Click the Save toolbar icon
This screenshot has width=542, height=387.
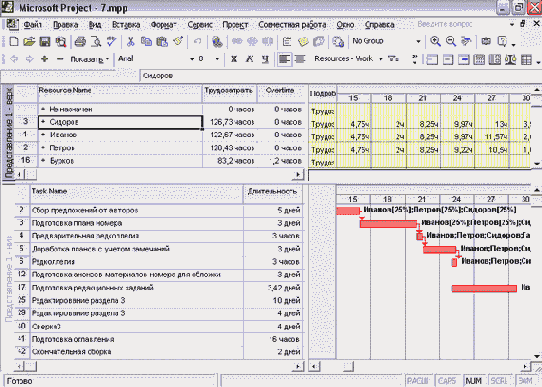[45, 42]
